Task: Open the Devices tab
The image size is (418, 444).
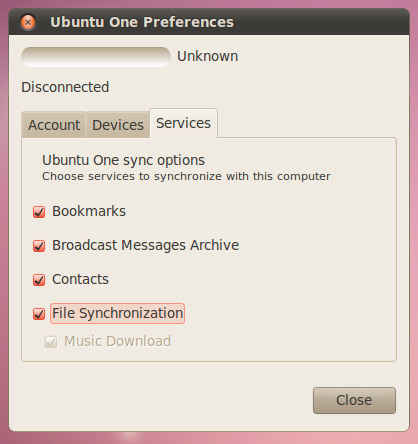Action: pos(118,125)
